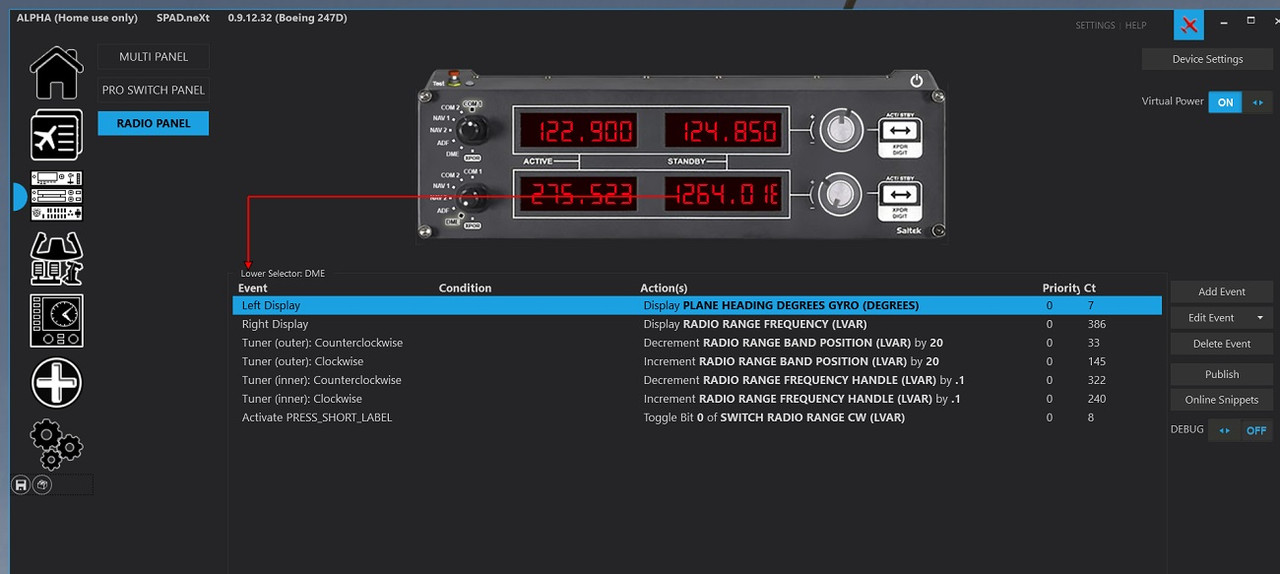Image resolution: width=1280 pixels, height=574 pixels.
Task: Open the HELP menu
Action: tap(1136, 25)
